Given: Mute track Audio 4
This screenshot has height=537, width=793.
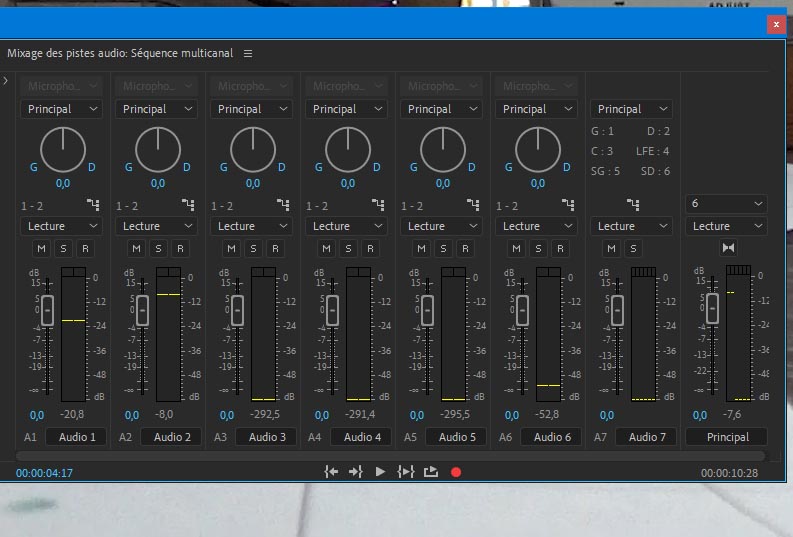Looking at the screenshot, I should coord(327,248).
